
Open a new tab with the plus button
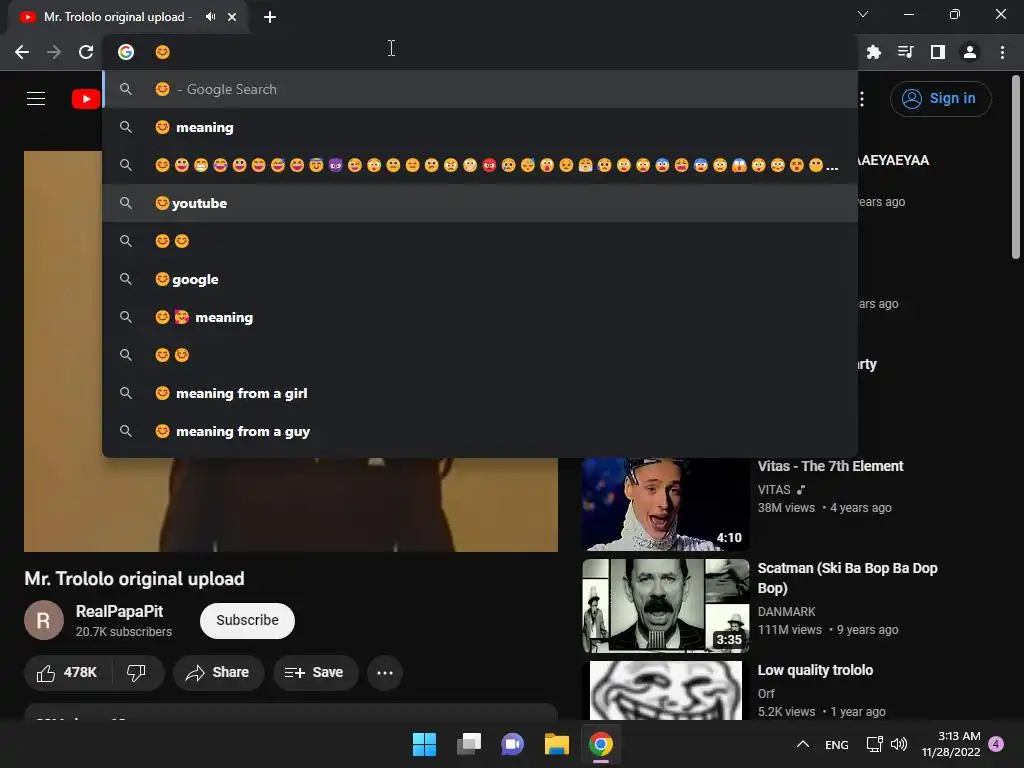click(x=270, y=17)
